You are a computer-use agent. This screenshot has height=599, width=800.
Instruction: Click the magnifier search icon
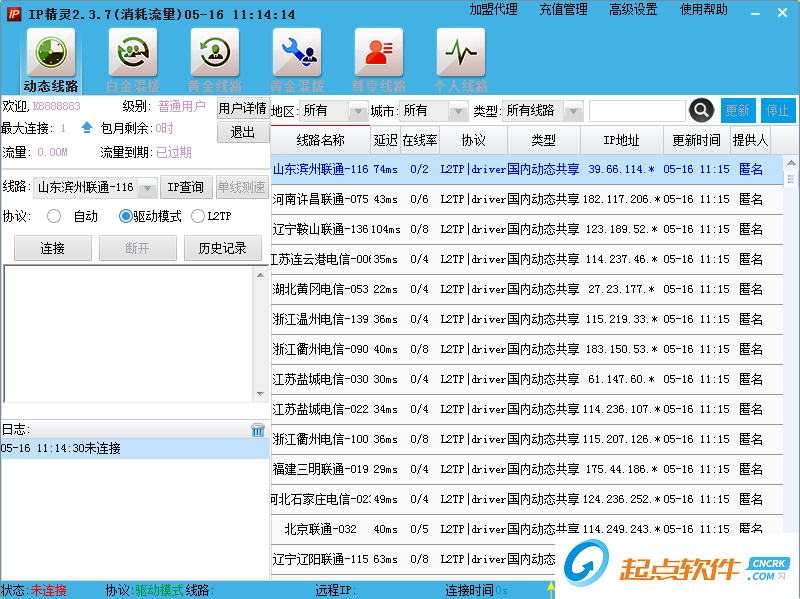(x=702, y=110)
